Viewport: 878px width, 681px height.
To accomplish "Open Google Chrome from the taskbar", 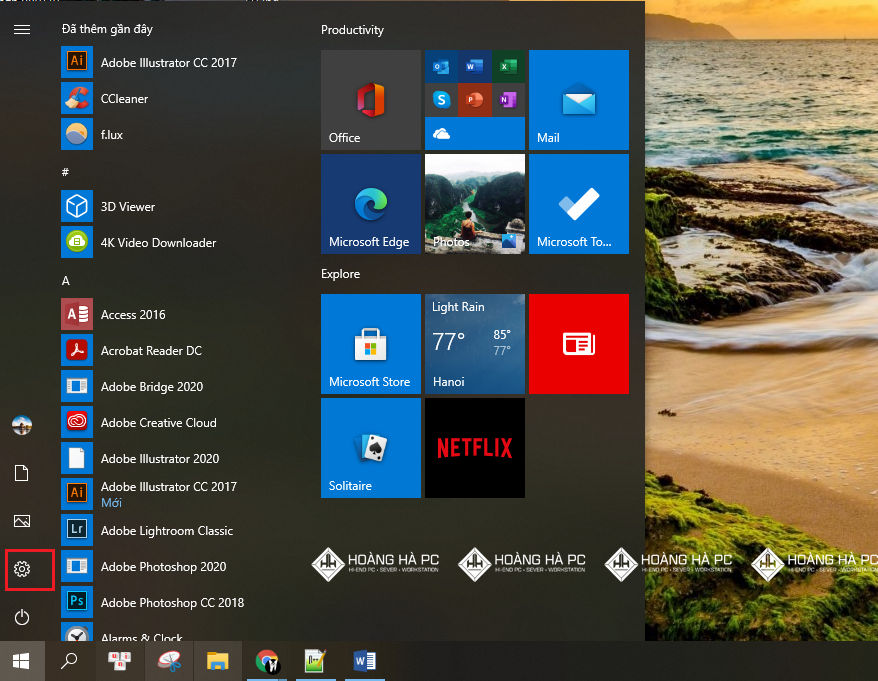I will (x=266, y=661).
